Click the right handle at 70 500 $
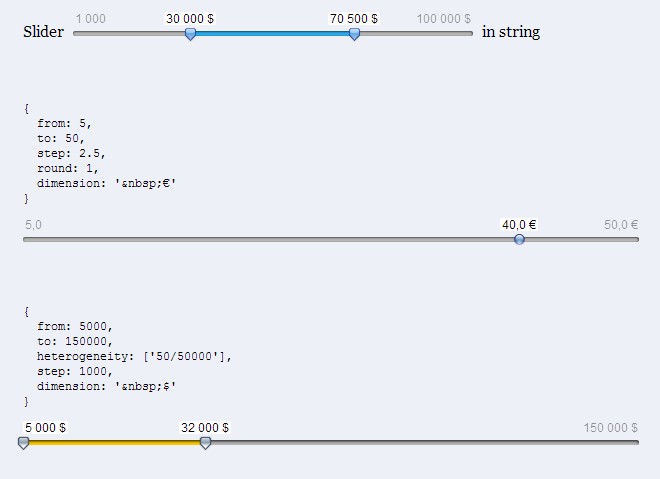This screenshot has height=479, width=660. [354, 34]
